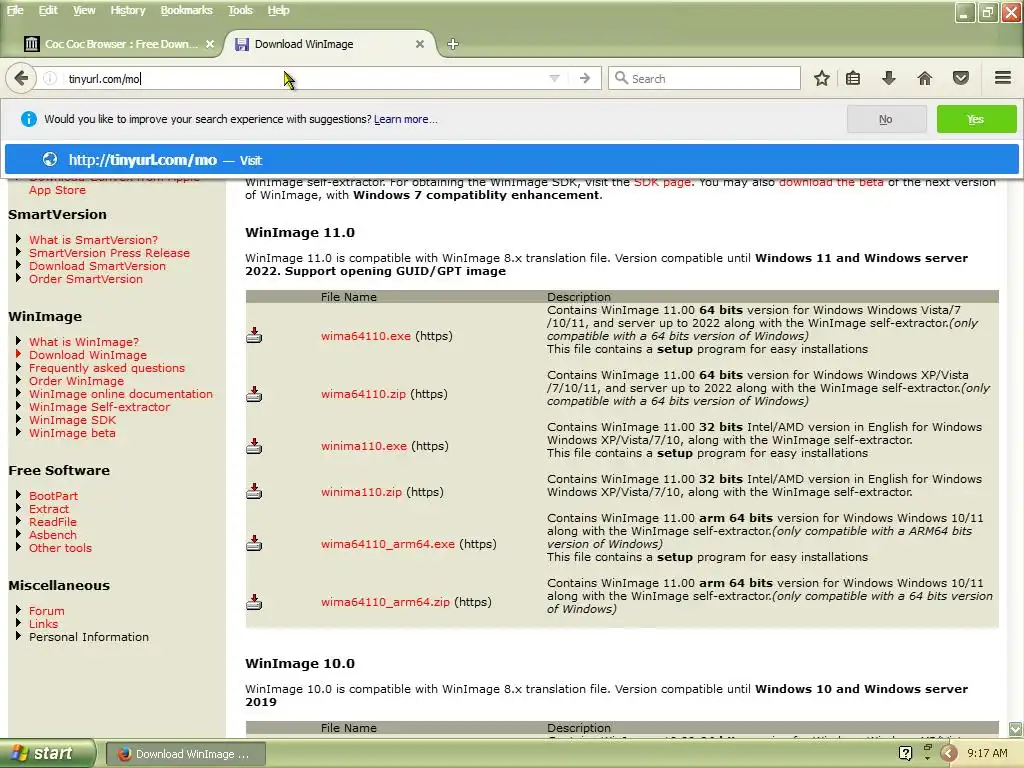Image resolution: width=1024 pixels, height=768 pixels.
Task: Open the URL history dropdown arrow
Action: point(554,78)
